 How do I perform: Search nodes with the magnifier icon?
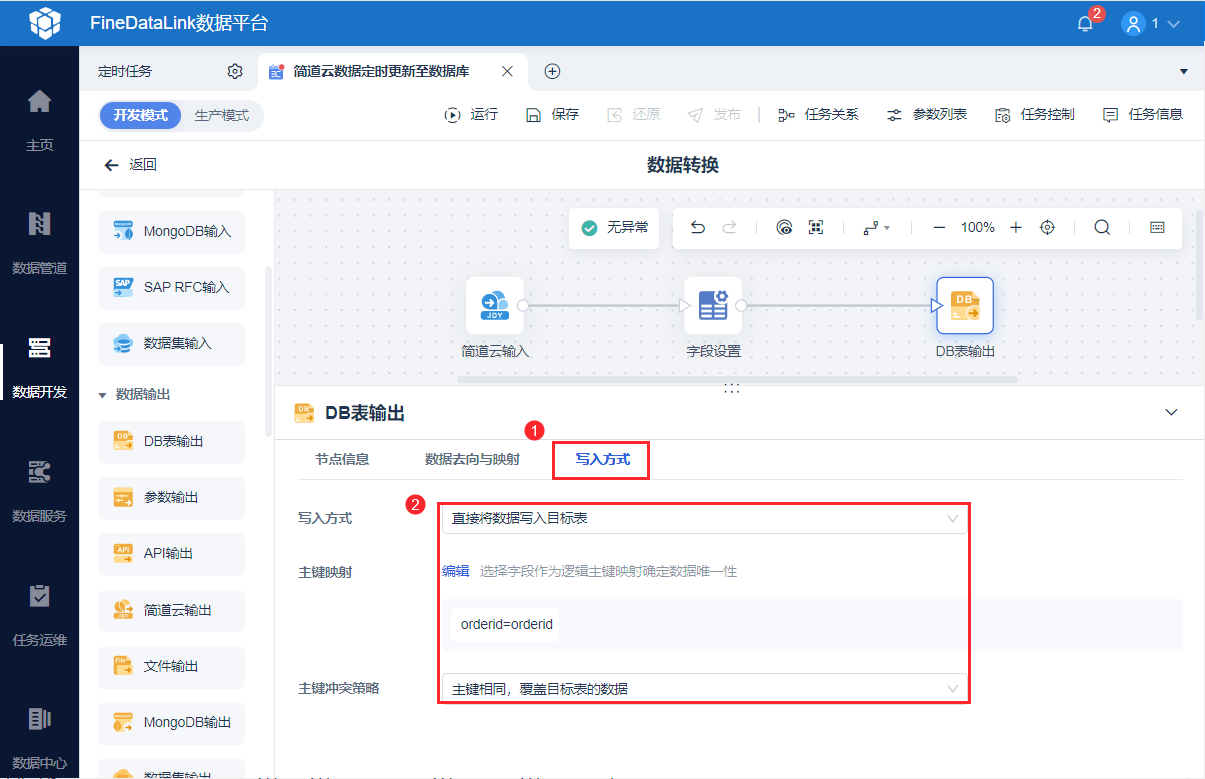click(x=1102, y=228)
